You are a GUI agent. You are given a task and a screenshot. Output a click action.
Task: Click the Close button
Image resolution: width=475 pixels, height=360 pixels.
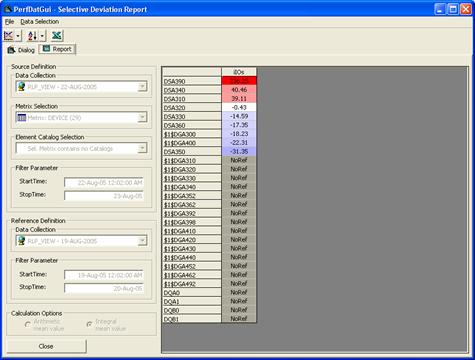[x=46, y=346]
